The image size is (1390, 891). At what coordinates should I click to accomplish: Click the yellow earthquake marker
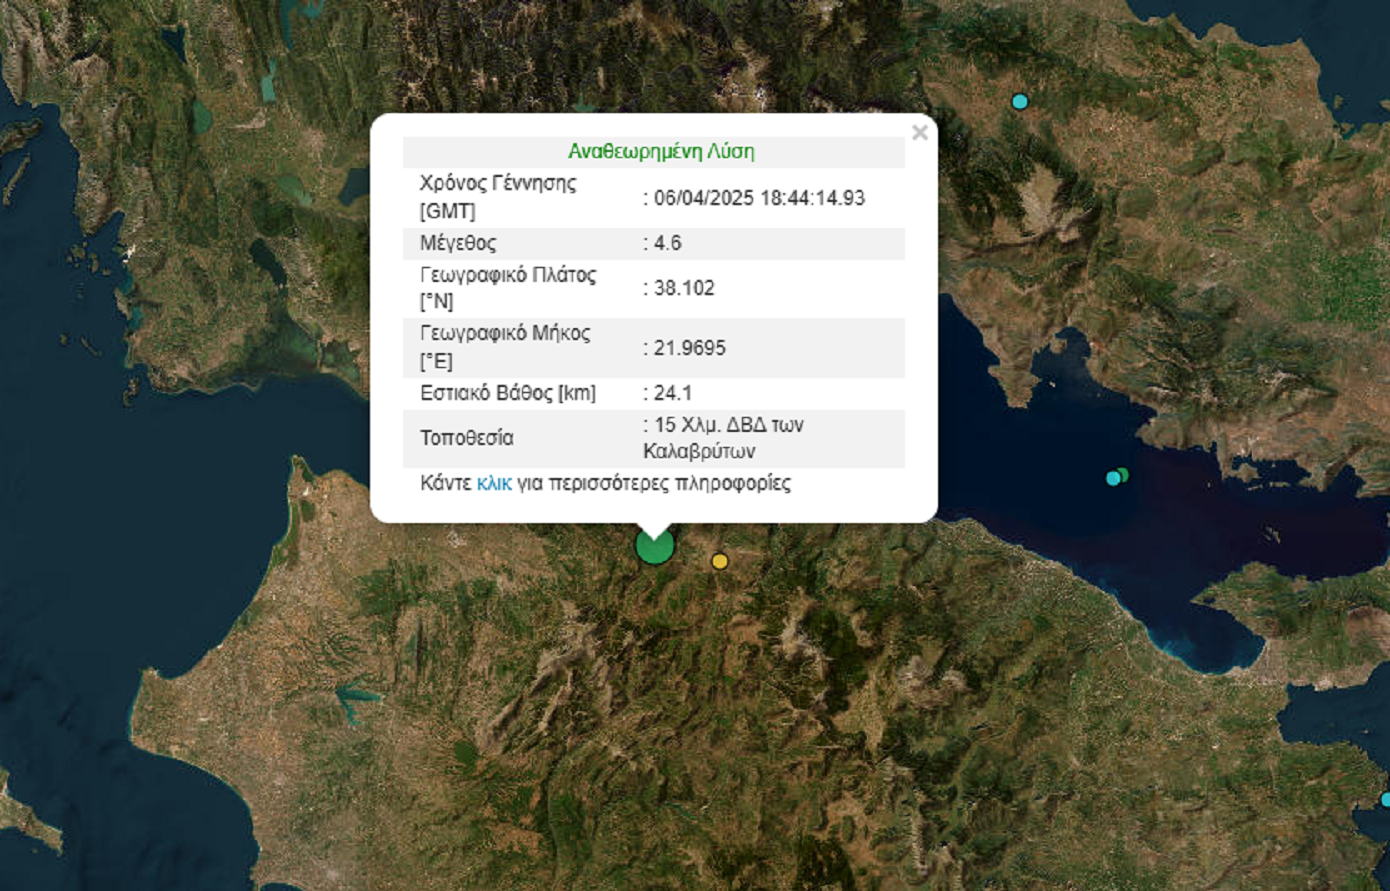(719, 561)
